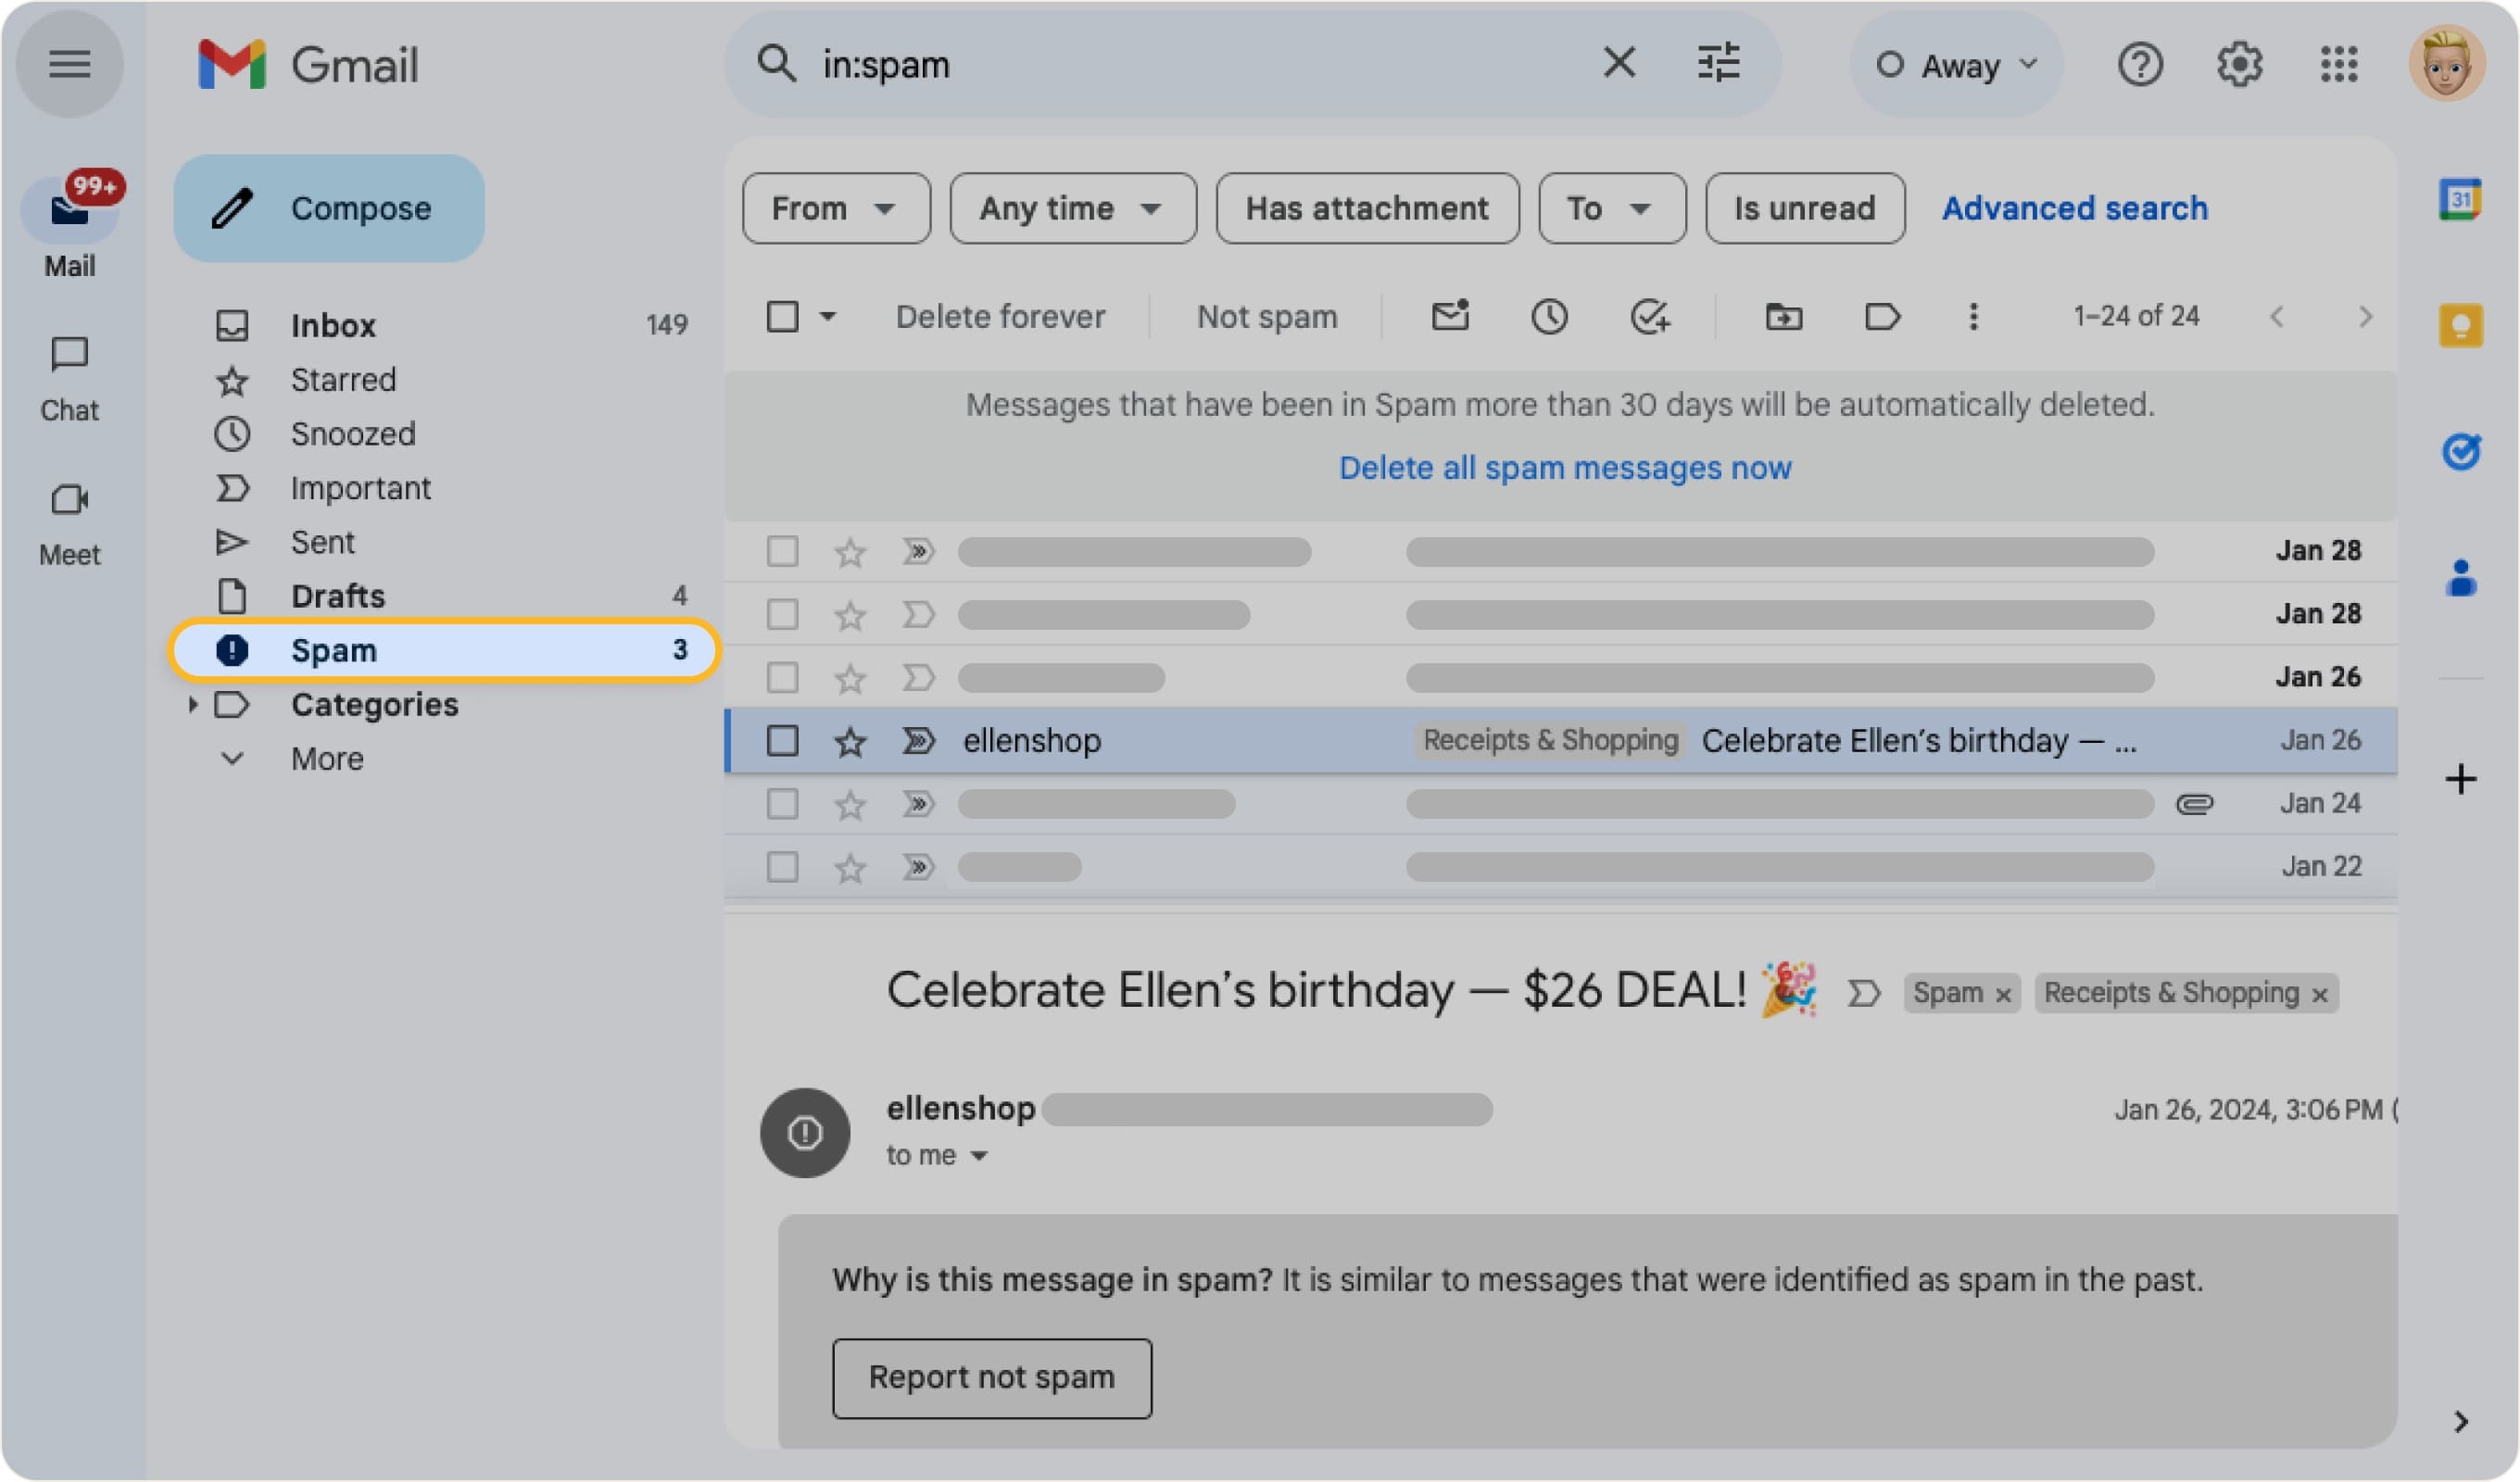Viewport: 2520px width, 1482px height.
Task: Switch to the Chat section
Action: click(69, 375)
